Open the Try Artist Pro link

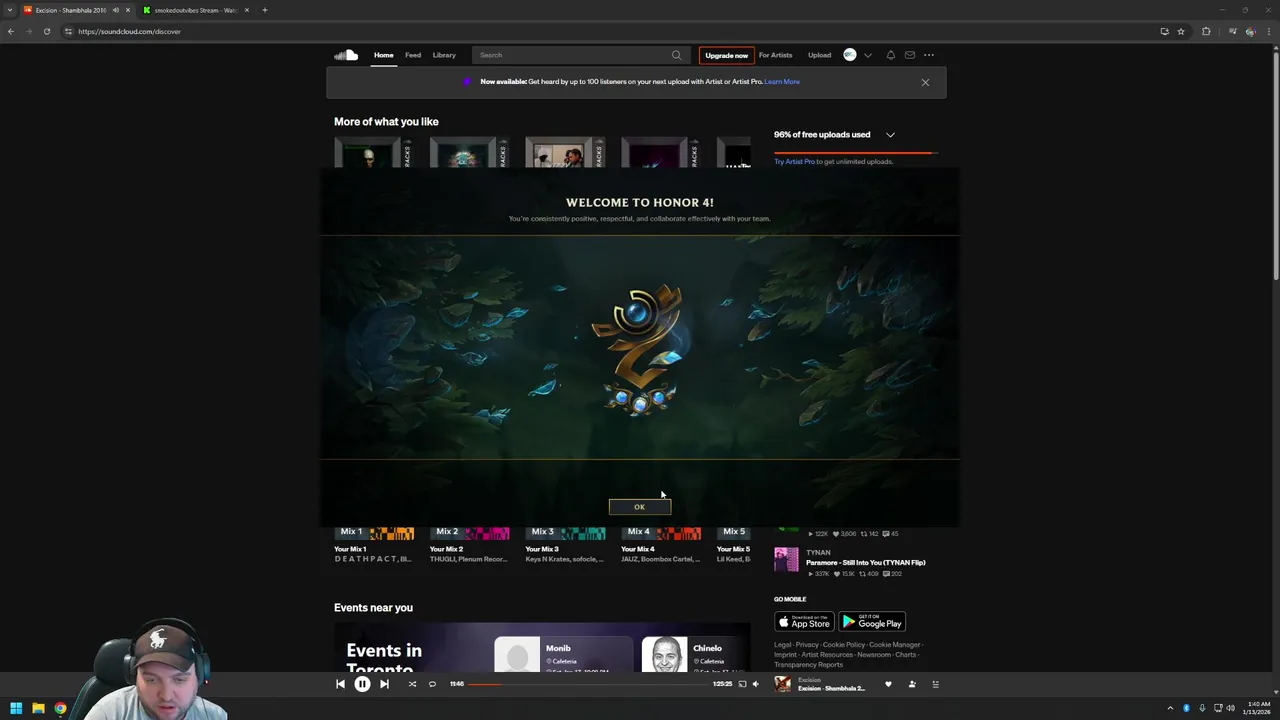[794, 161]
